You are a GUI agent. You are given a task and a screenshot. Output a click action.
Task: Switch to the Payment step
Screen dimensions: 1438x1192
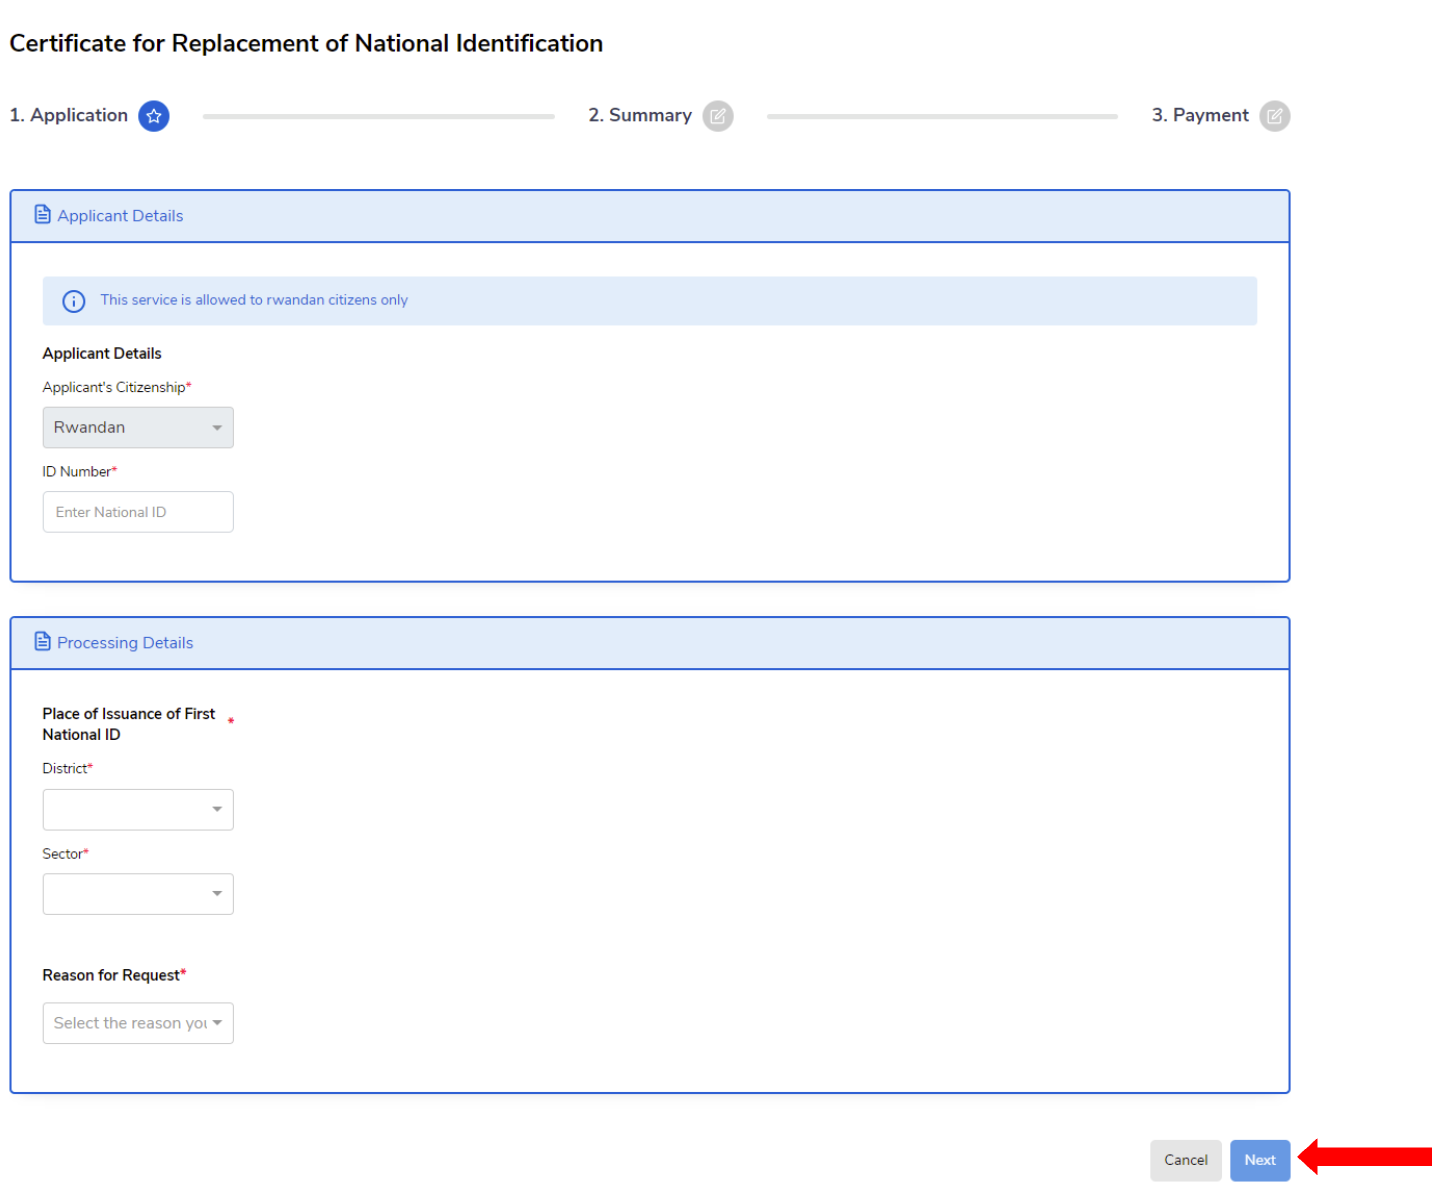[1200, 115]
